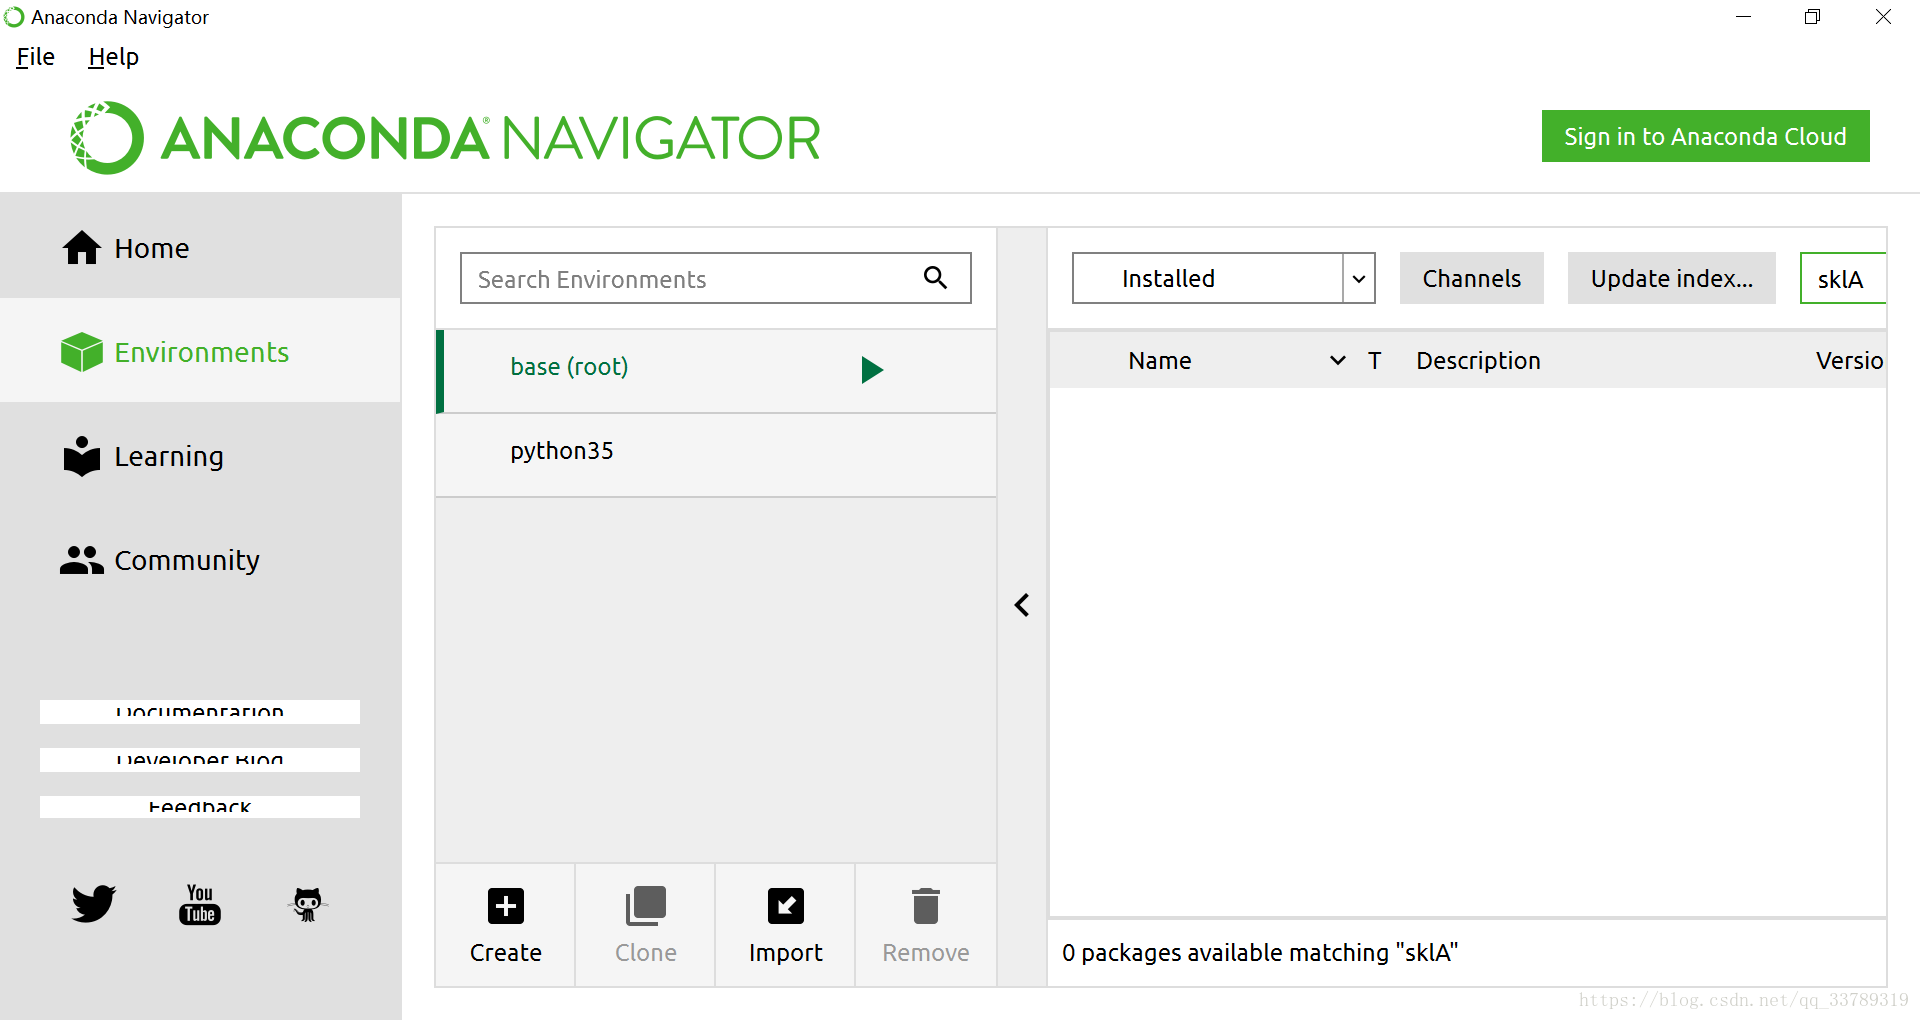
Task: Open the GitHub octocat icon link
Action: point(307,904)
